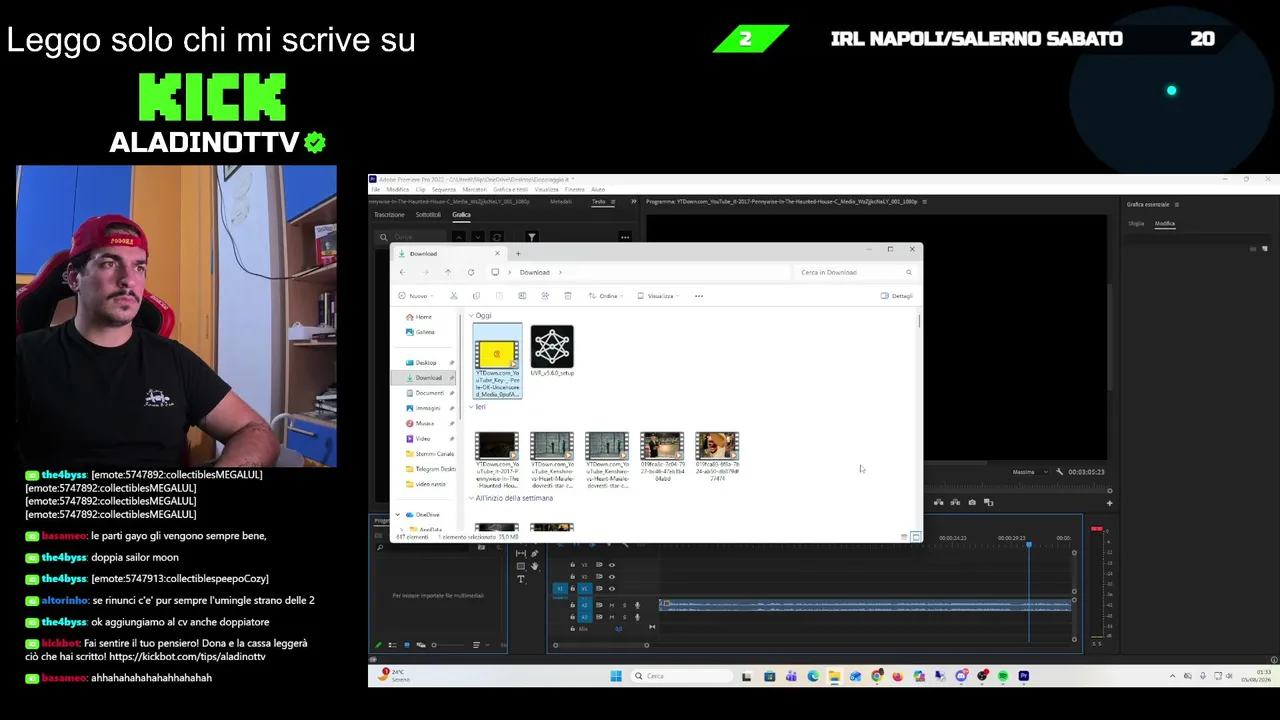Screen dimensions: 1280x720
Task: Open the Ordine sort dropdown
Action: 606,296
